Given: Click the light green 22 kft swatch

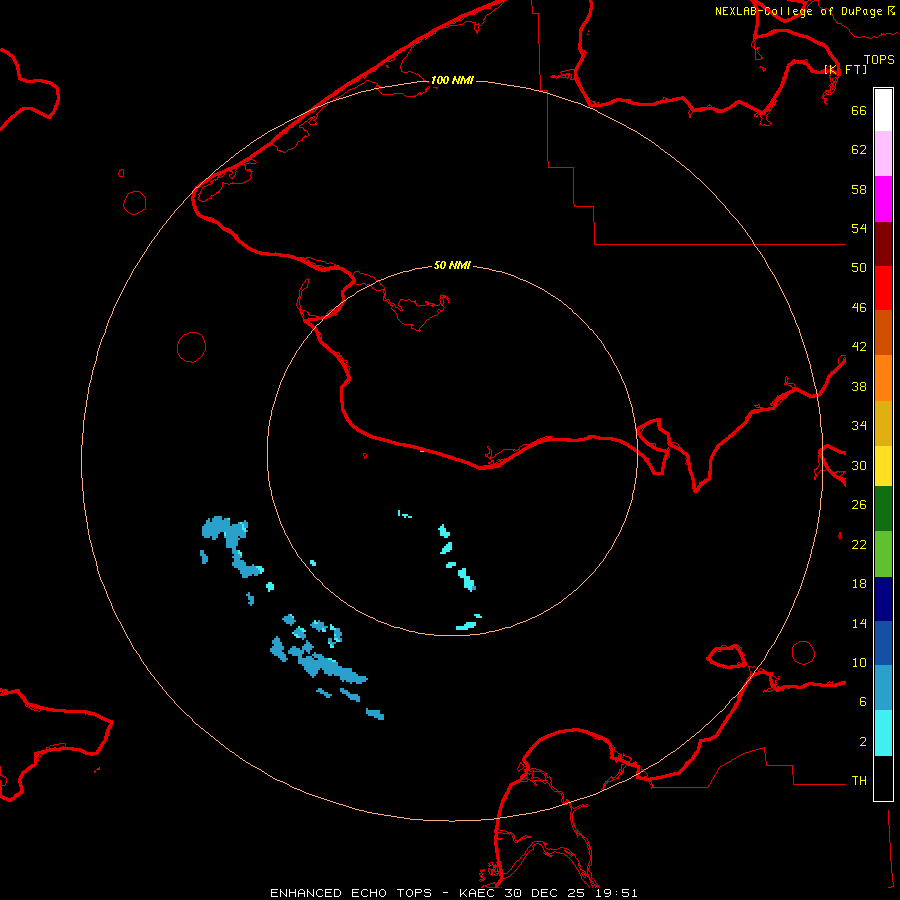Looking at the screenshot, I should (x=883, y=554).
